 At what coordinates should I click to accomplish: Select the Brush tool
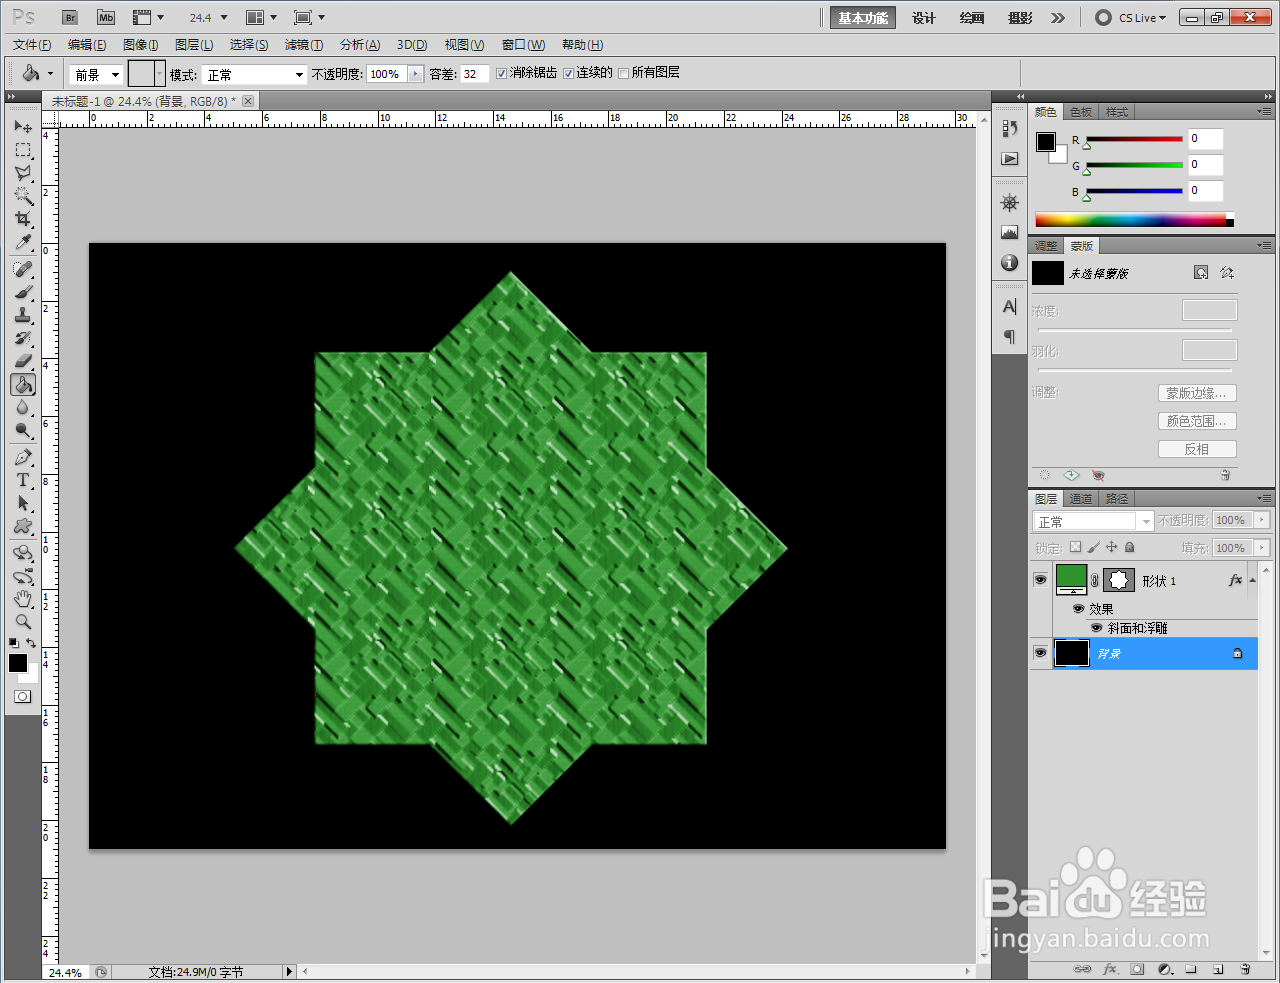23,292
